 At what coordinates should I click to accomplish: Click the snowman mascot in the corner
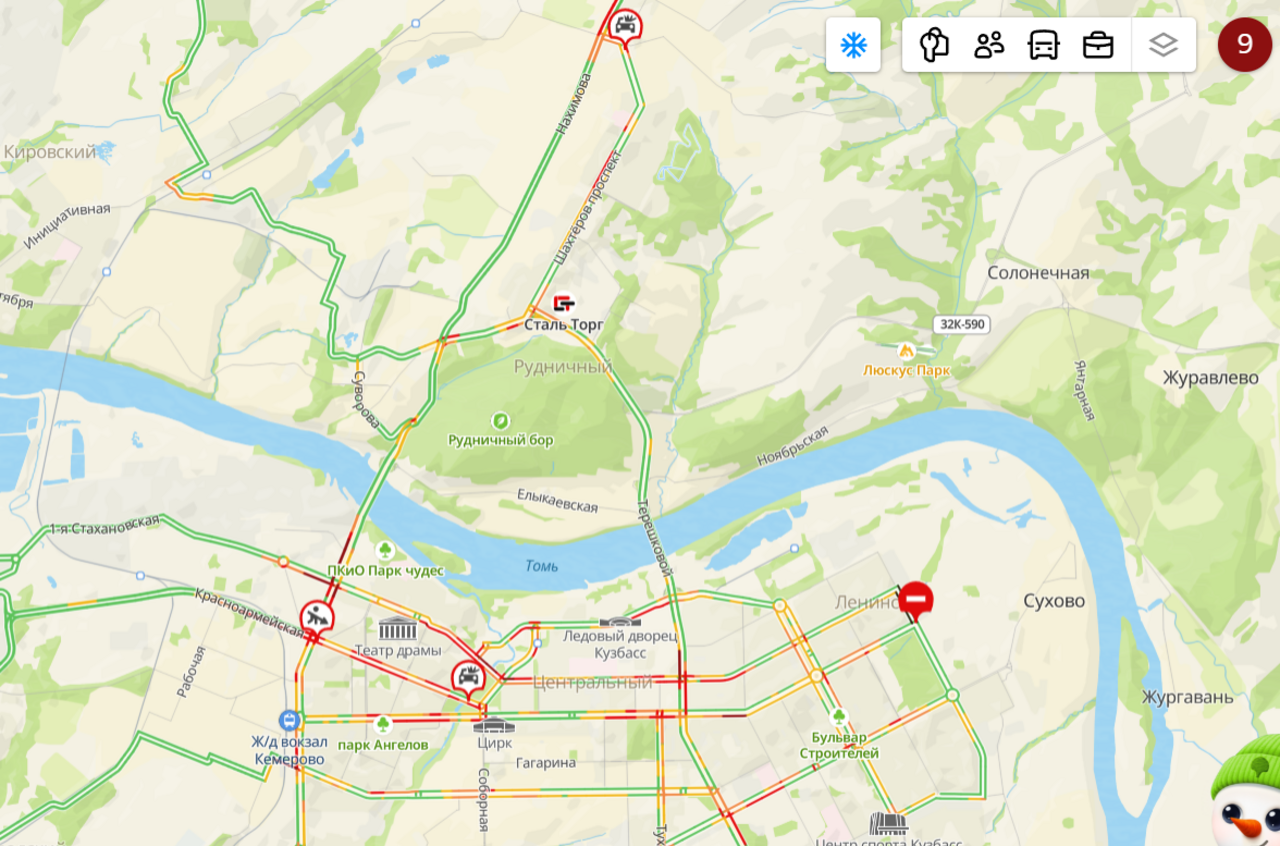[1248, 795]
